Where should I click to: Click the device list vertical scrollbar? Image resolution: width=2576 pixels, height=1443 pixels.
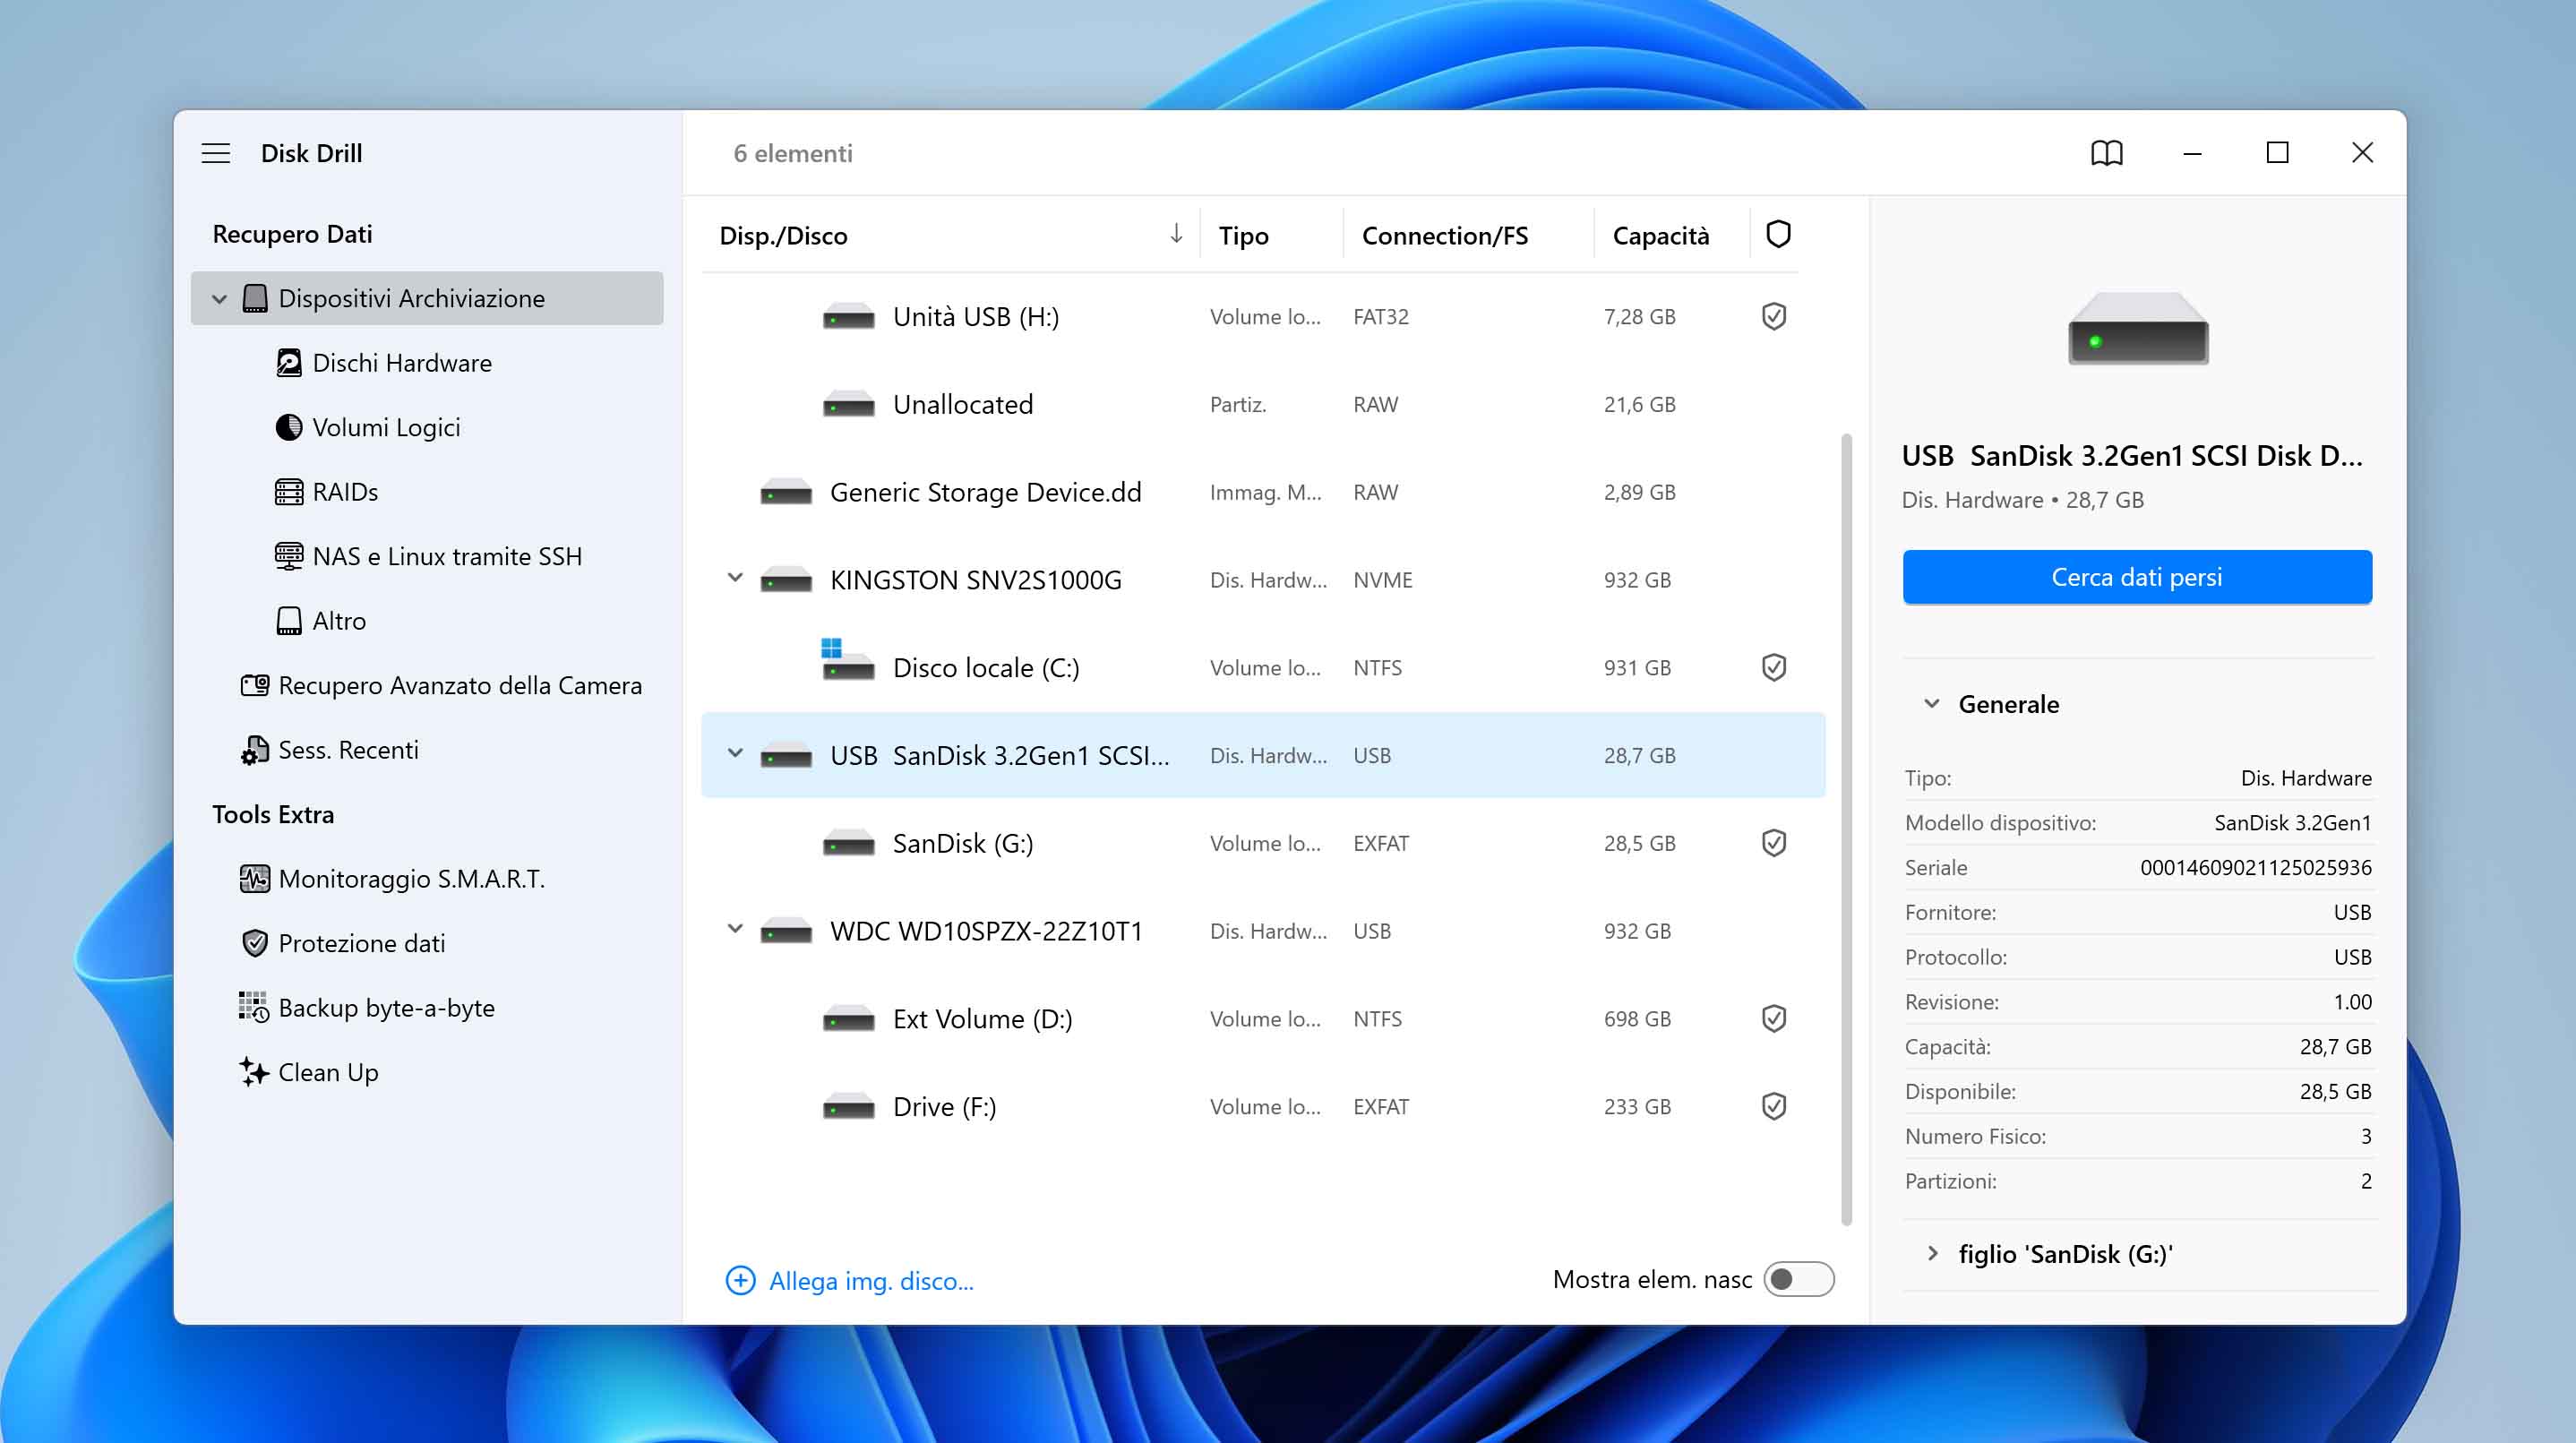[x=1846, y=829]
